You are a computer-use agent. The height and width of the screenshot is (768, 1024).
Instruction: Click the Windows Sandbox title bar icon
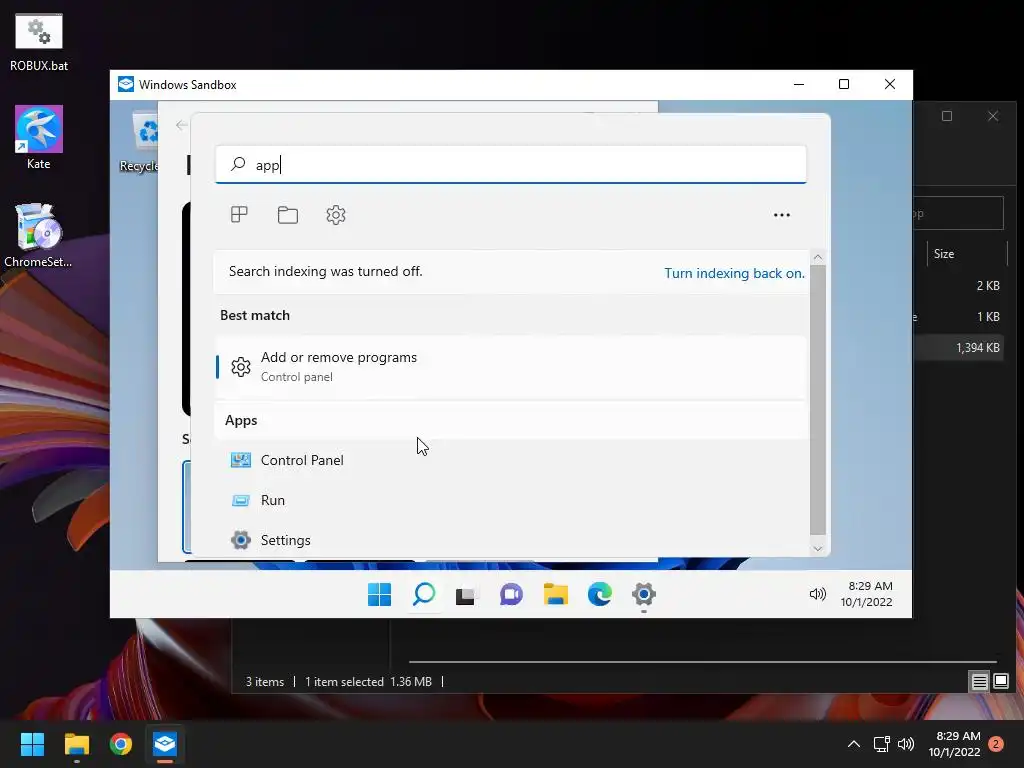[x=125, y=84]
